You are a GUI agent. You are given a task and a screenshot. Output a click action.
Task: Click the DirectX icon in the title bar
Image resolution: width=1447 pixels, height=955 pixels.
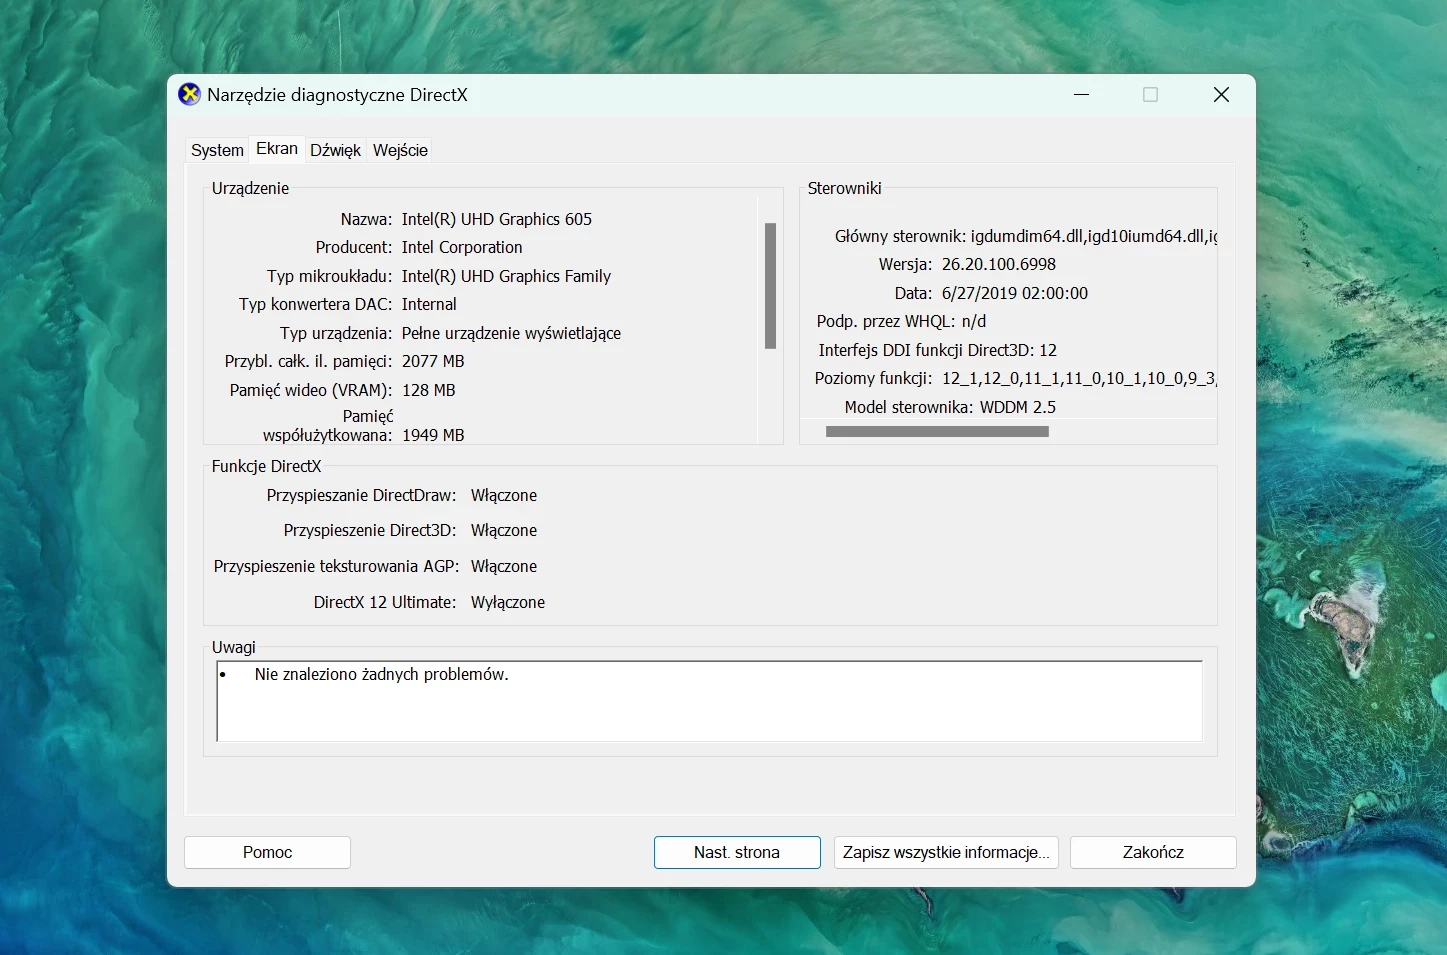[x=189, y=94]
